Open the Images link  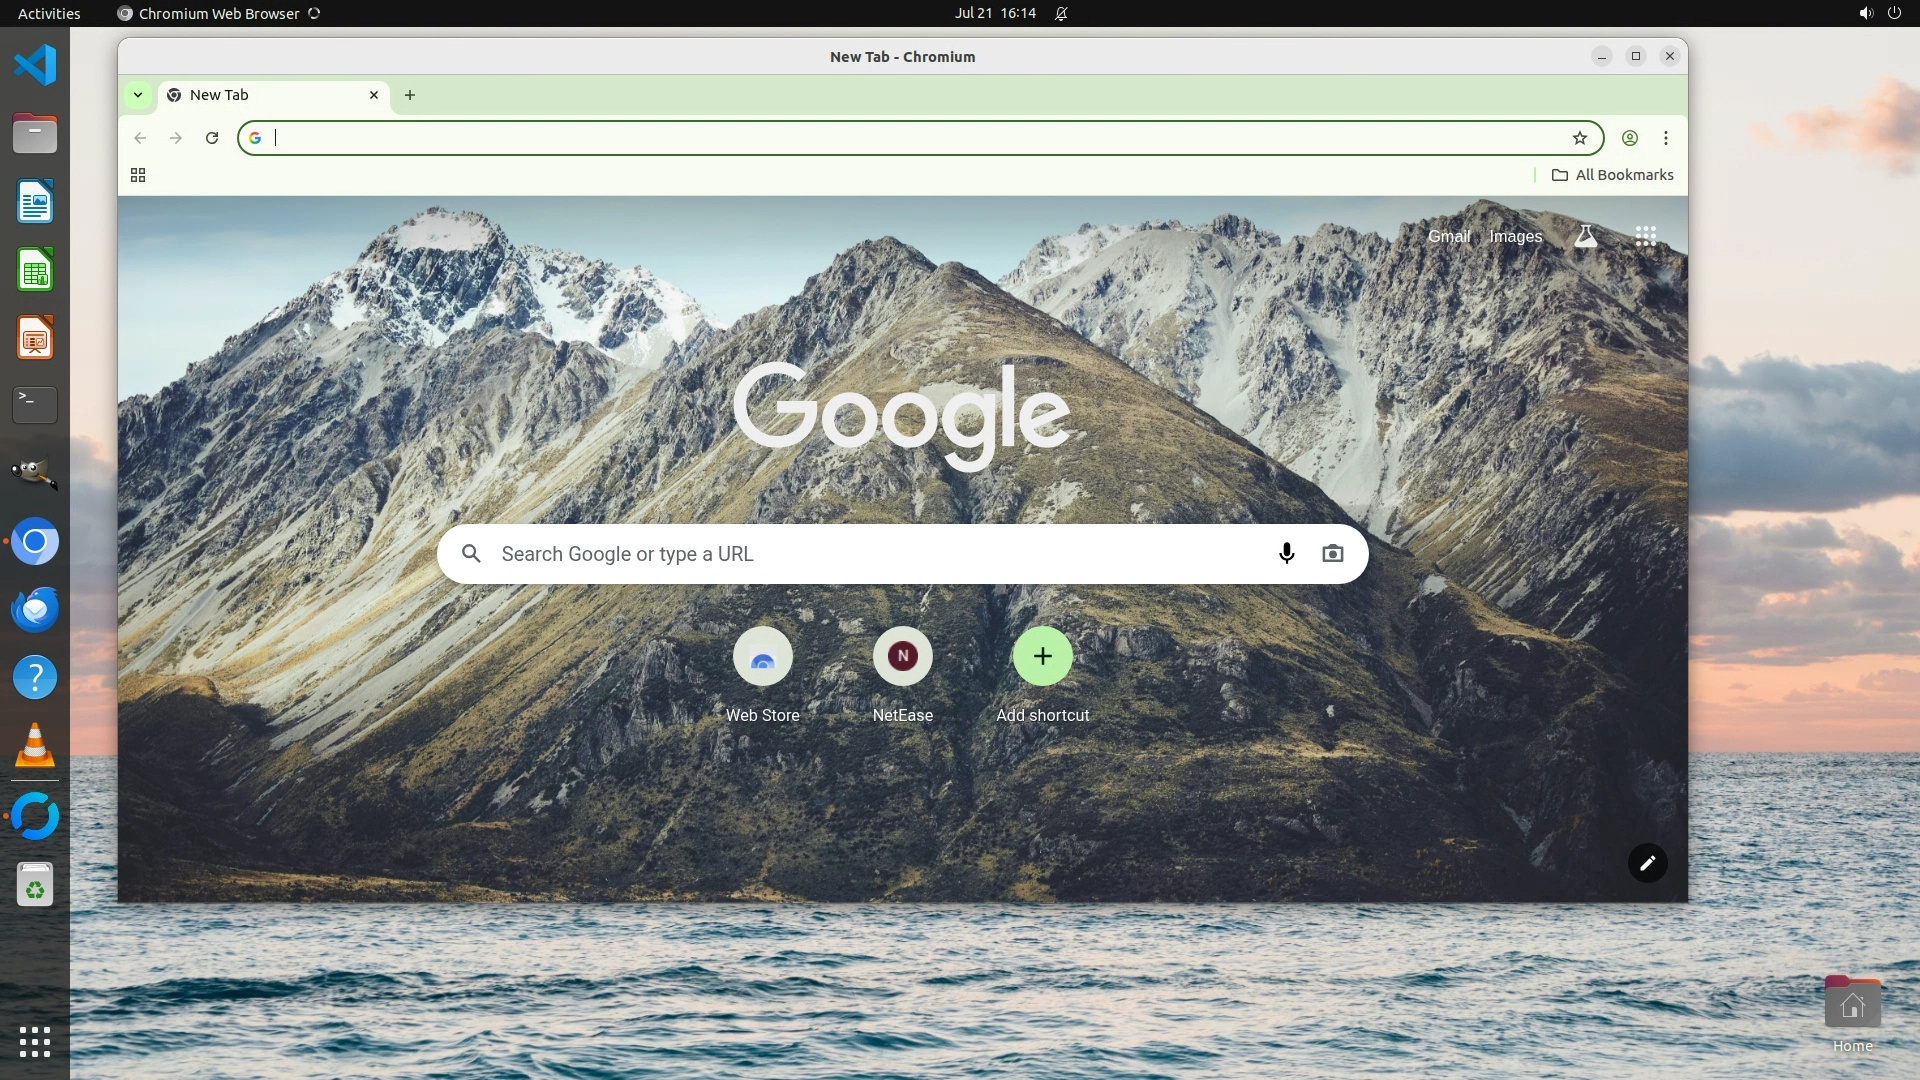[1515, 237]
